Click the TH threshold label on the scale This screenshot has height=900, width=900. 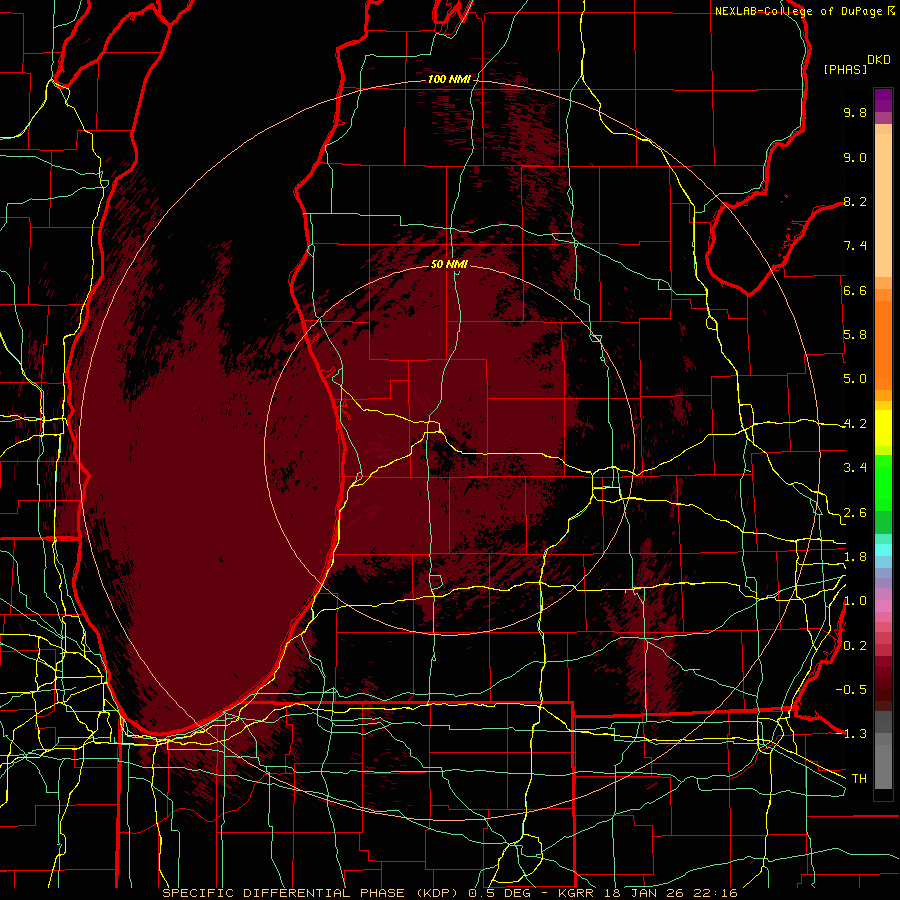(x=859, y=778)
